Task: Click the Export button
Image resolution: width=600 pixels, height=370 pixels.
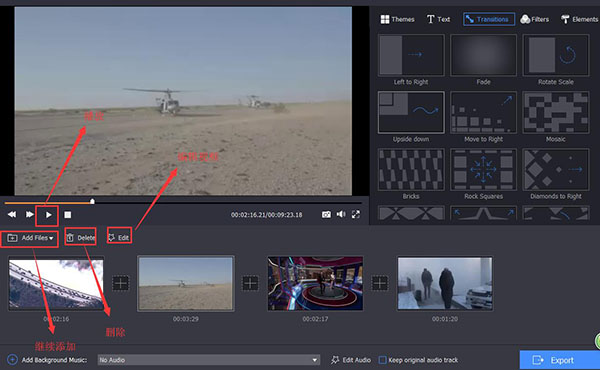Action: [x=559, y=360]
